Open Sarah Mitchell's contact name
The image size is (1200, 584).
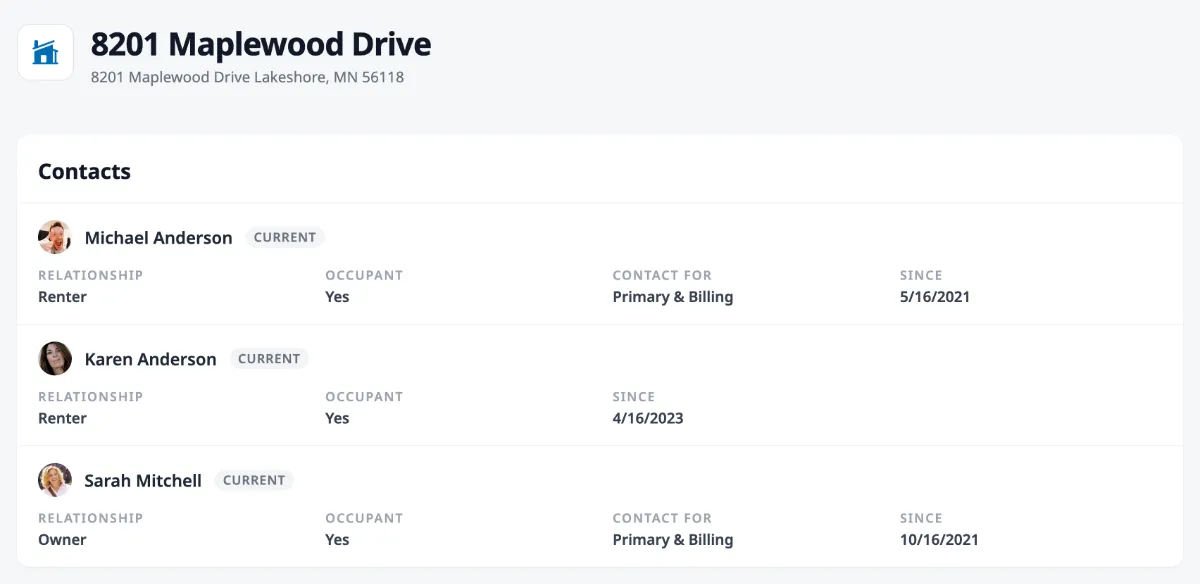(142, 480)
